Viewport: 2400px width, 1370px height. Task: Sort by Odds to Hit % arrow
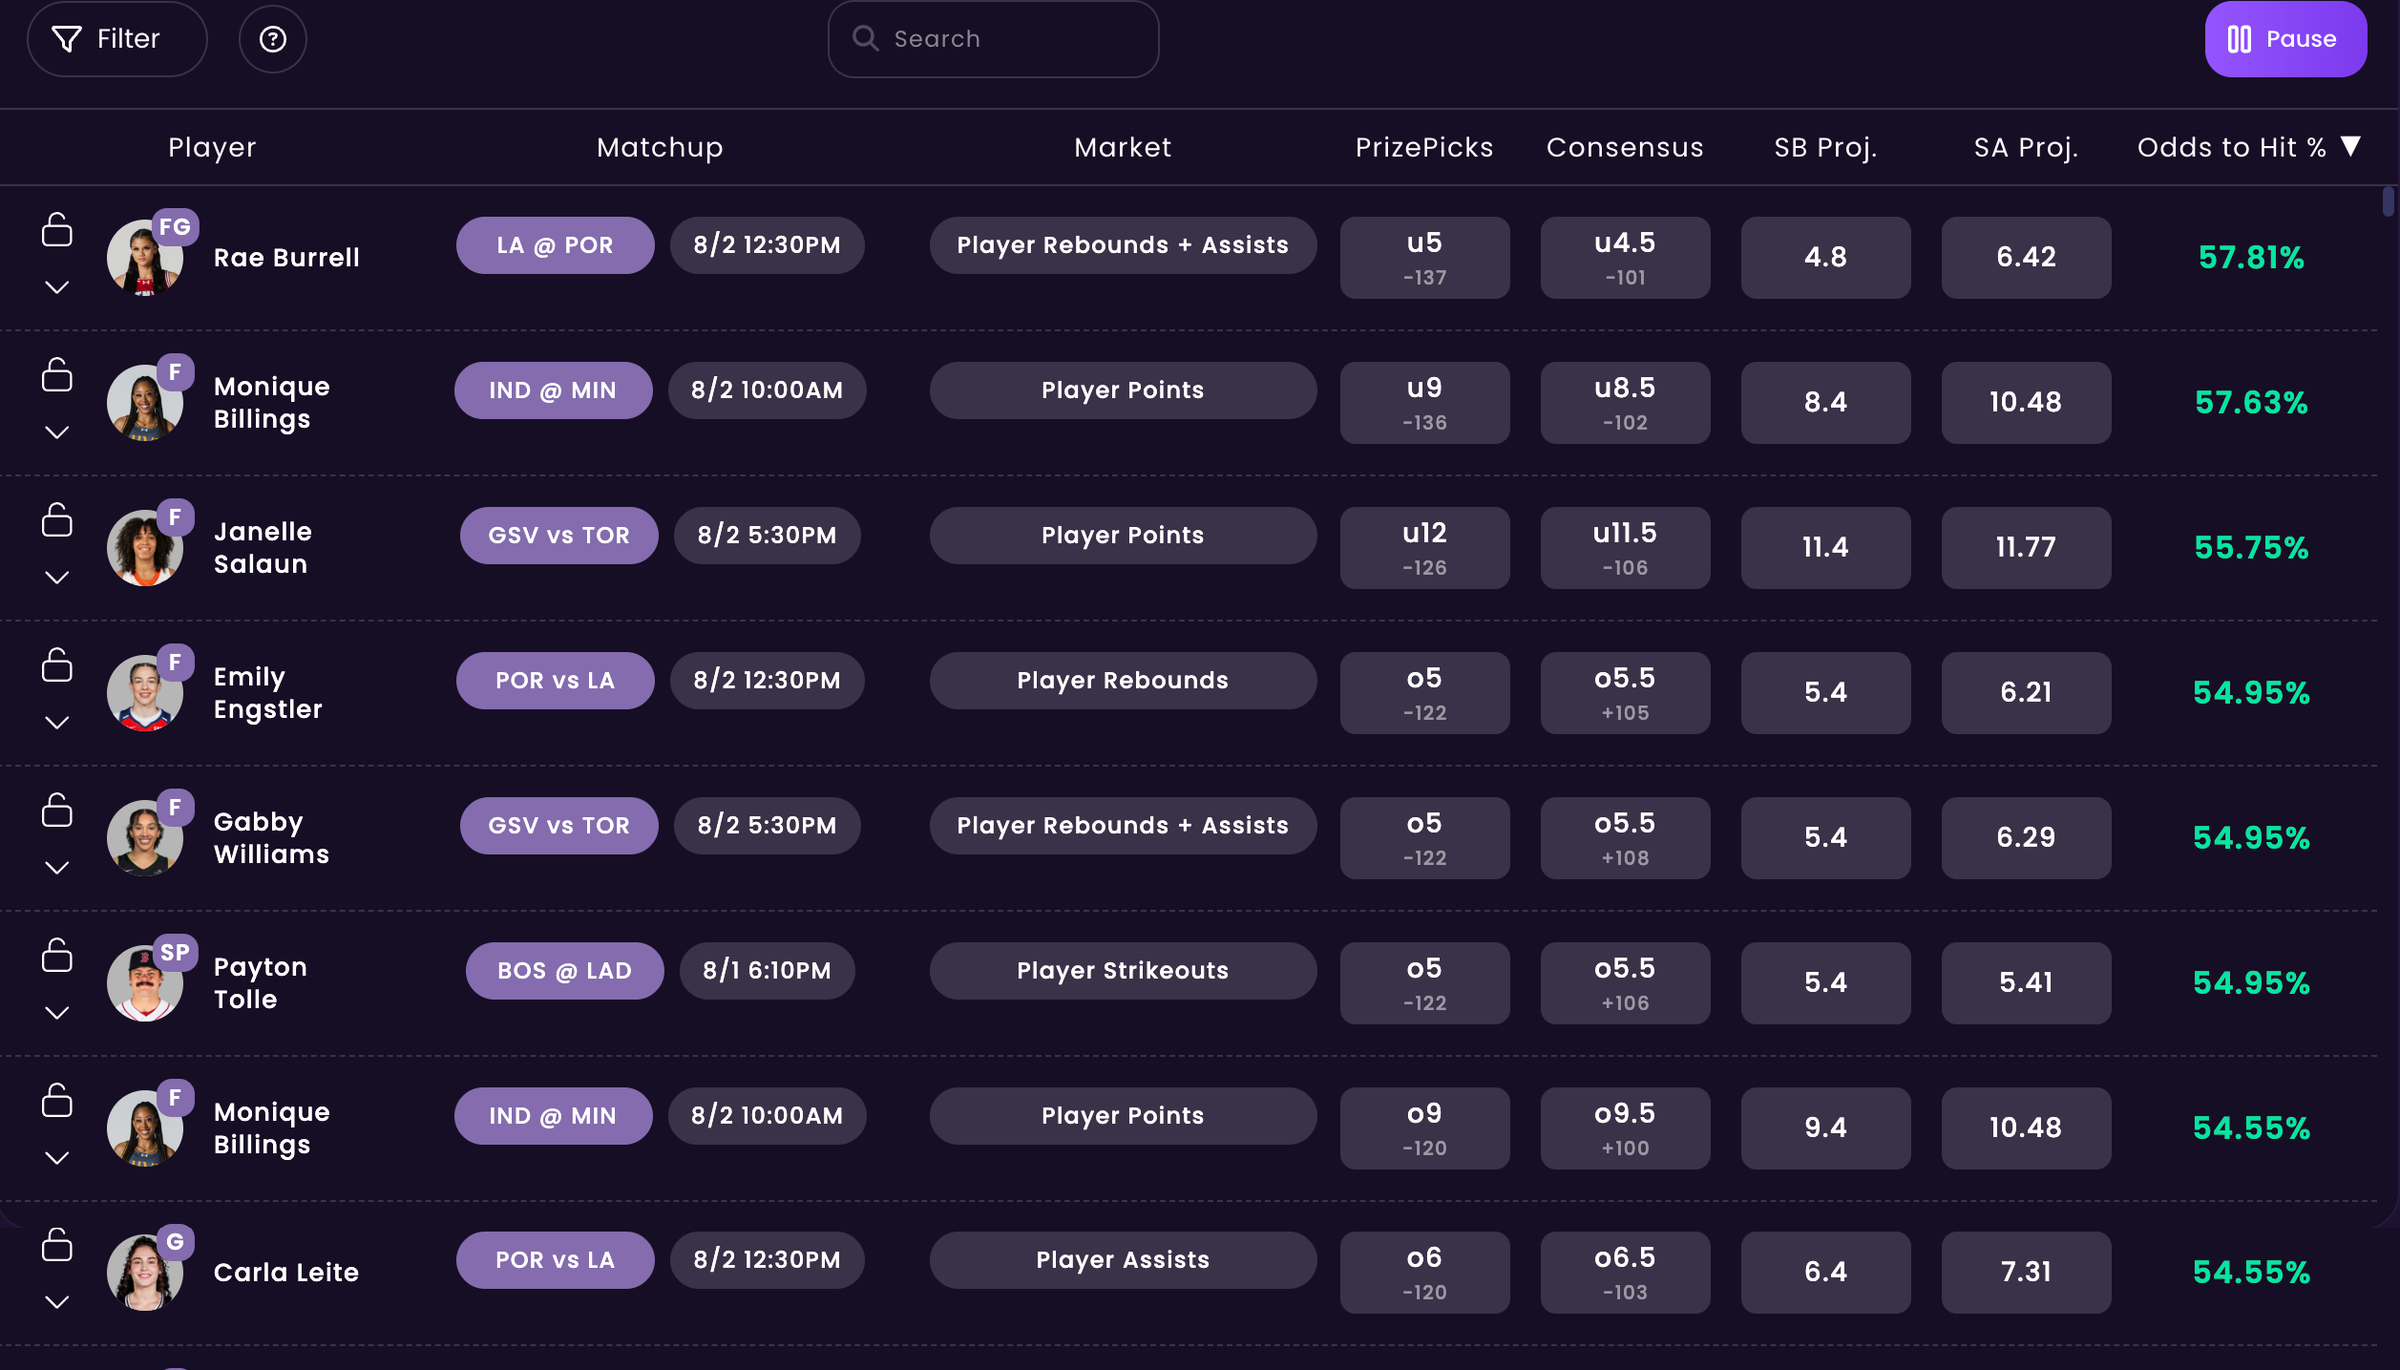[x=2351, y=146]
